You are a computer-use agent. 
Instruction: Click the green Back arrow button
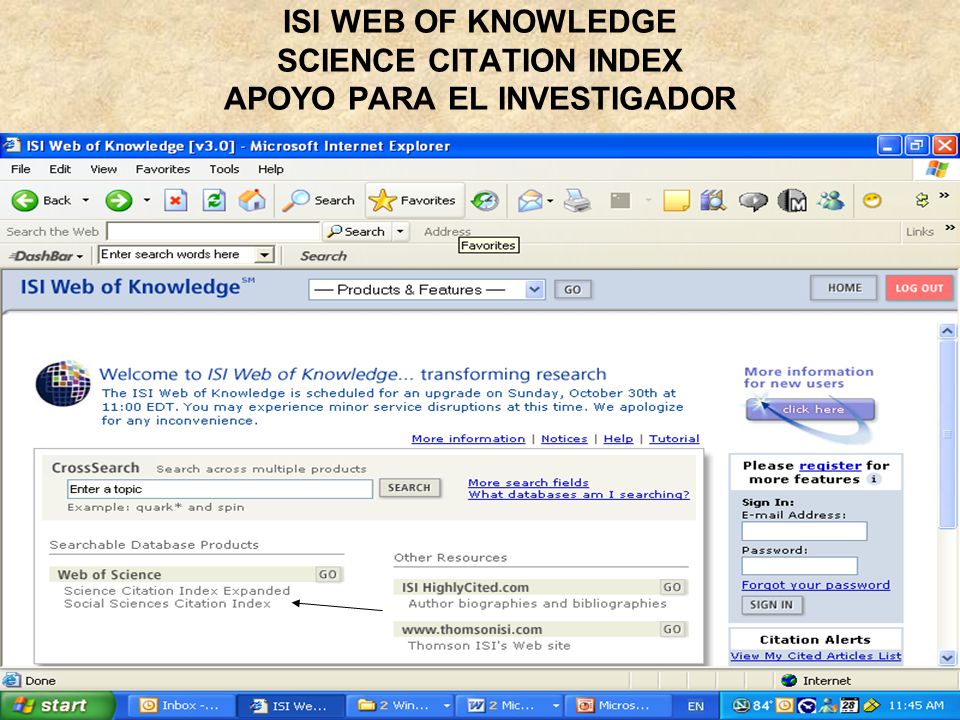click(x=25, y=200)
